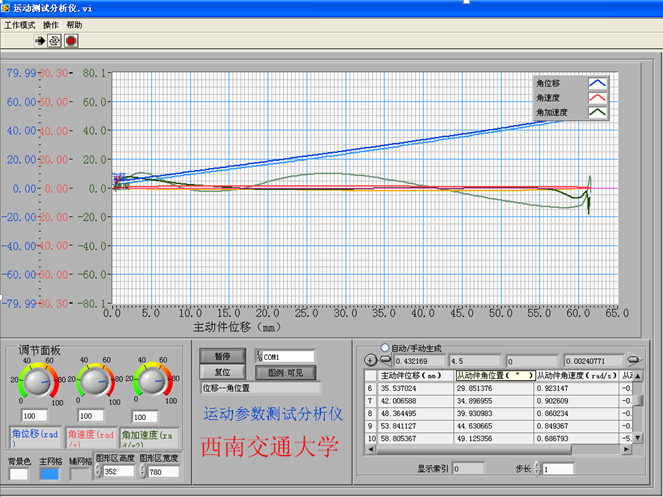This screenshot has height=497, width=663.
Task: Click the round plus button left of data table
Action: coord(370,360)
